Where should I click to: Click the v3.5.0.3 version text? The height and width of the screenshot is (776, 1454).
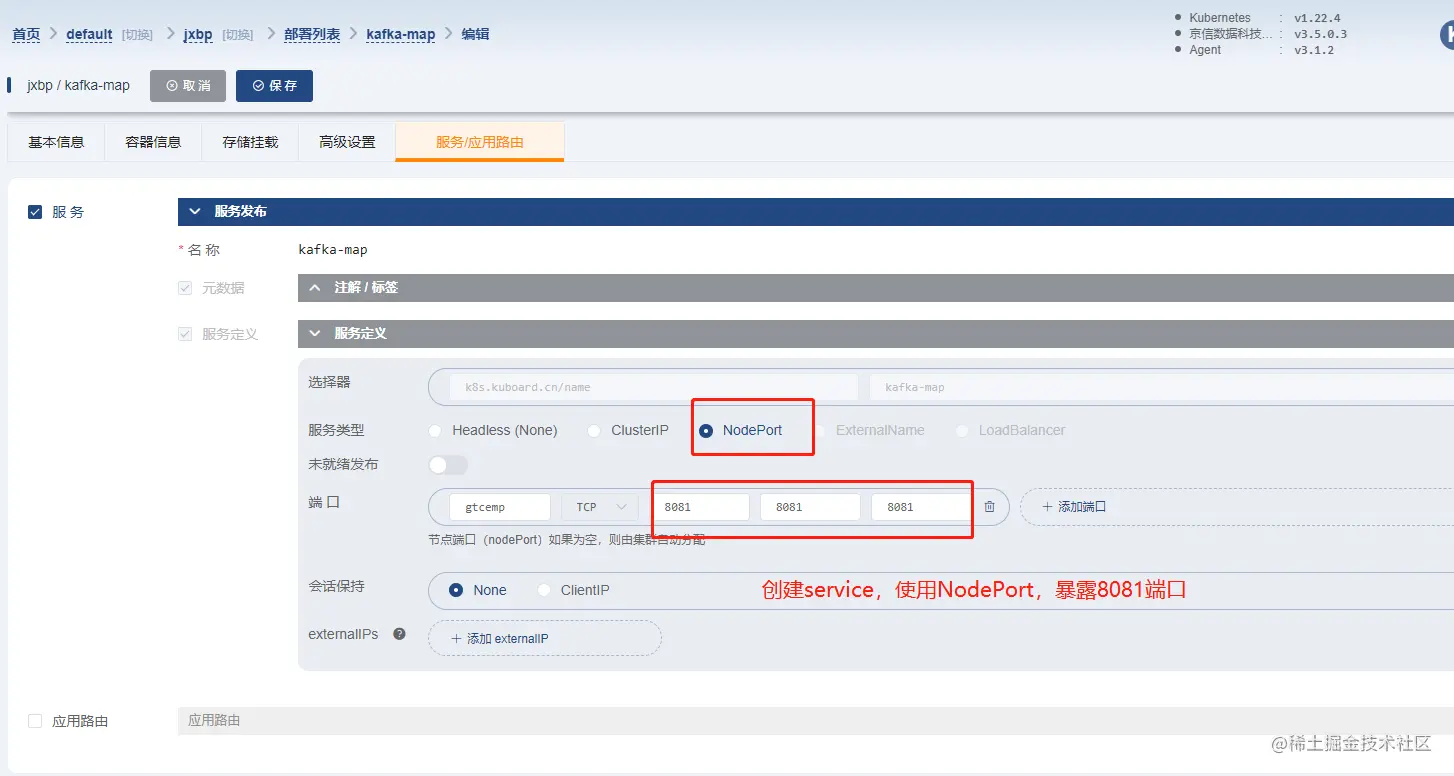click(x=1320, y=34)
